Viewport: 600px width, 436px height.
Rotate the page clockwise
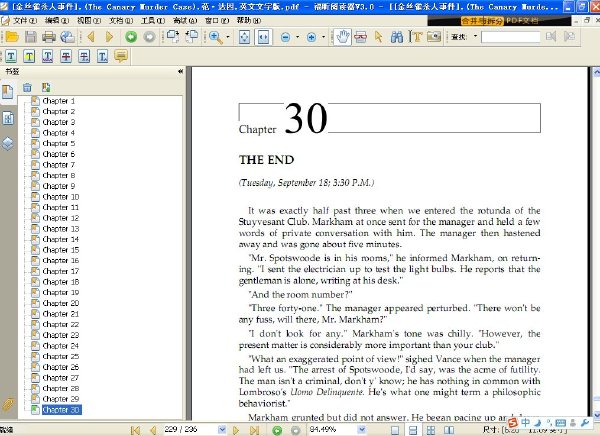tap(173, 36)
